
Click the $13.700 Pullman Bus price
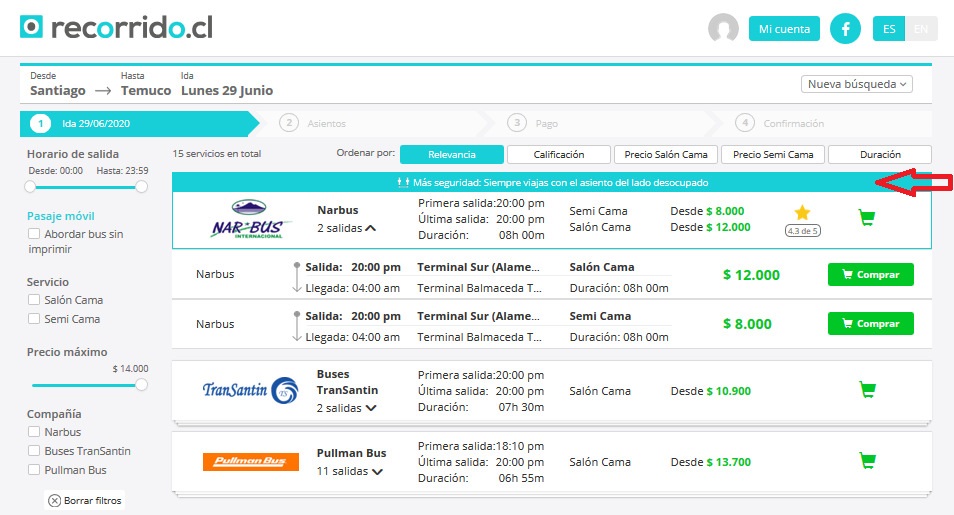coord(728,462)
